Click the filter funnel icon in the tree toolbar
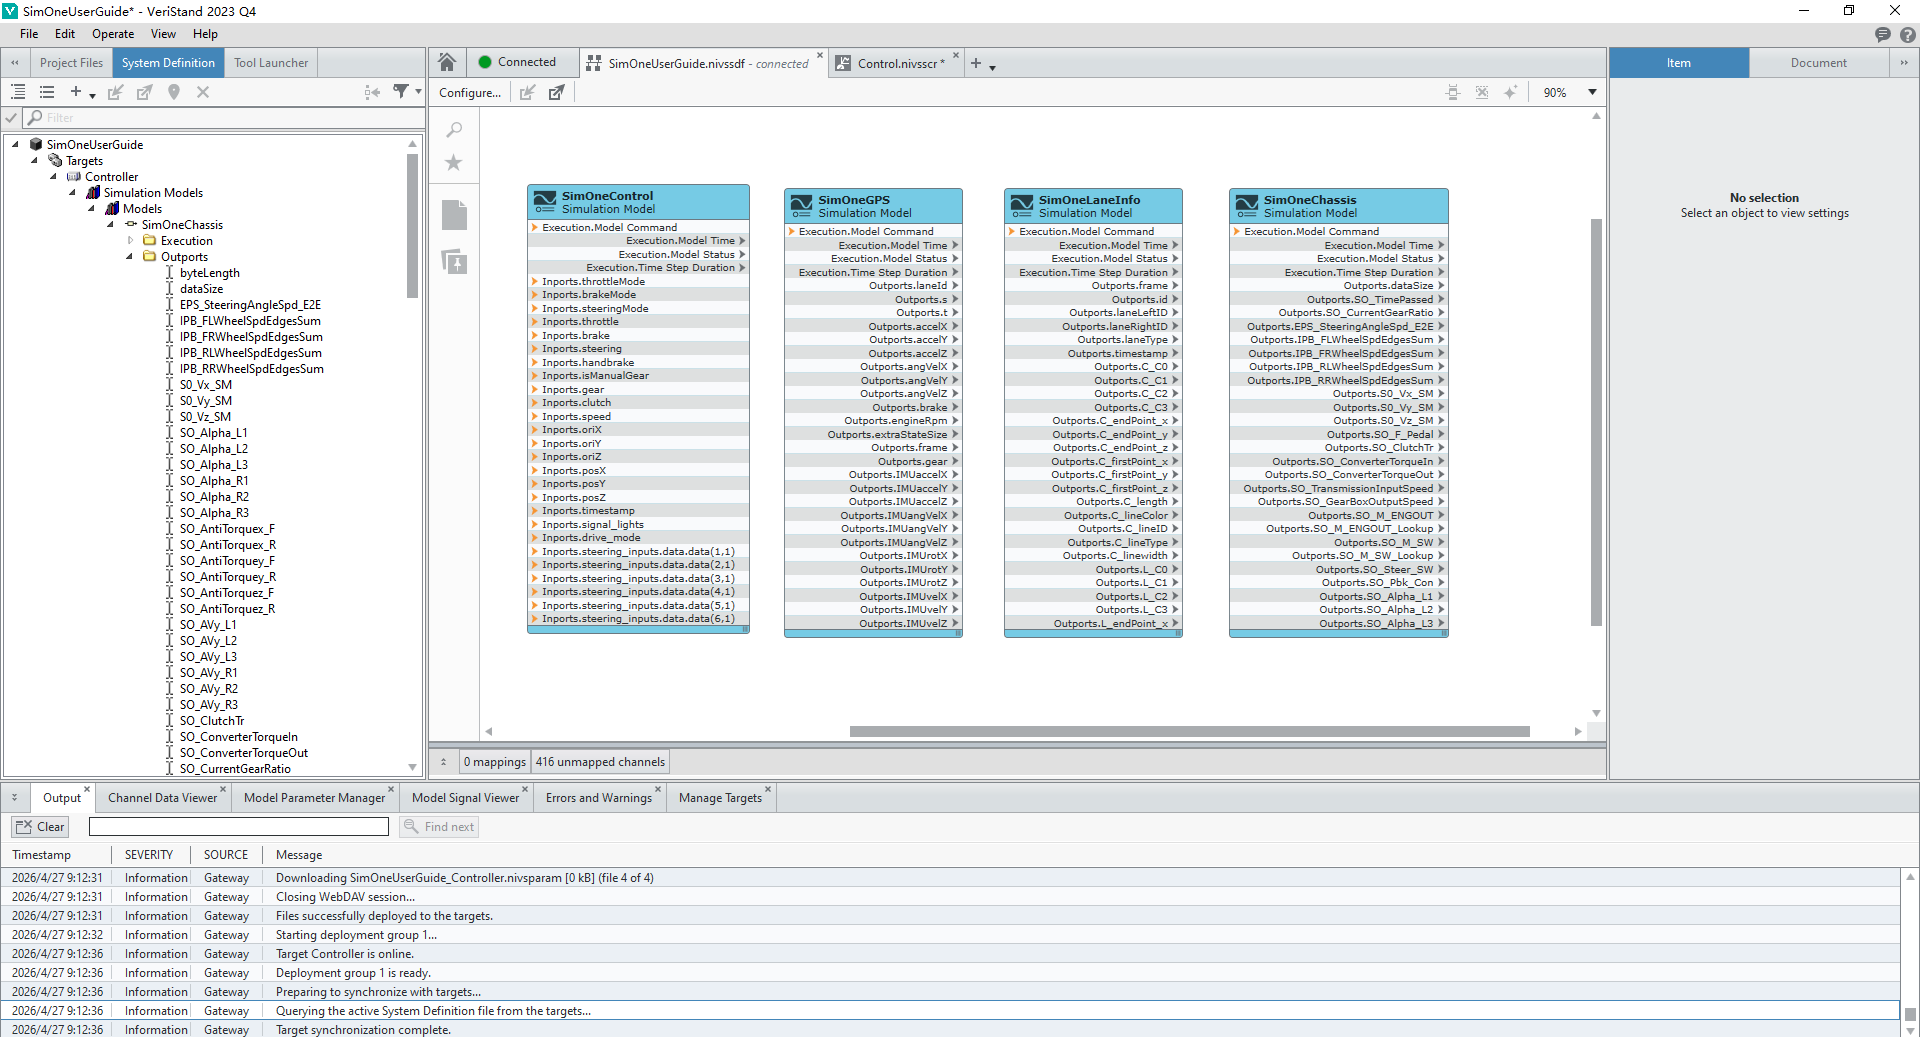The width and height of the screenshot is (1920, 1037). click(401, 92)
